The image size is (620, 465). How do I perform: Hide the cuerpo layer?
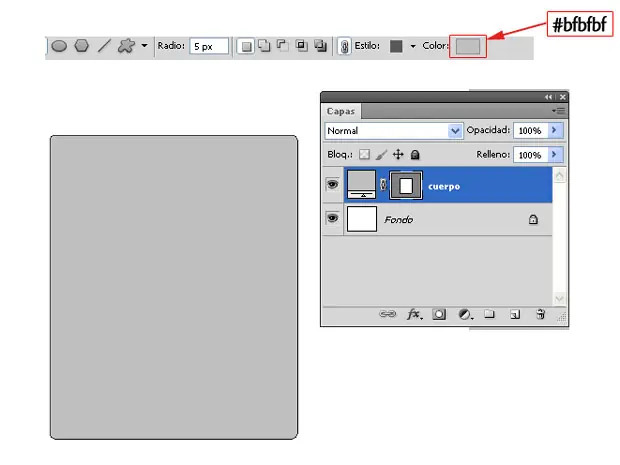point(333,184)
